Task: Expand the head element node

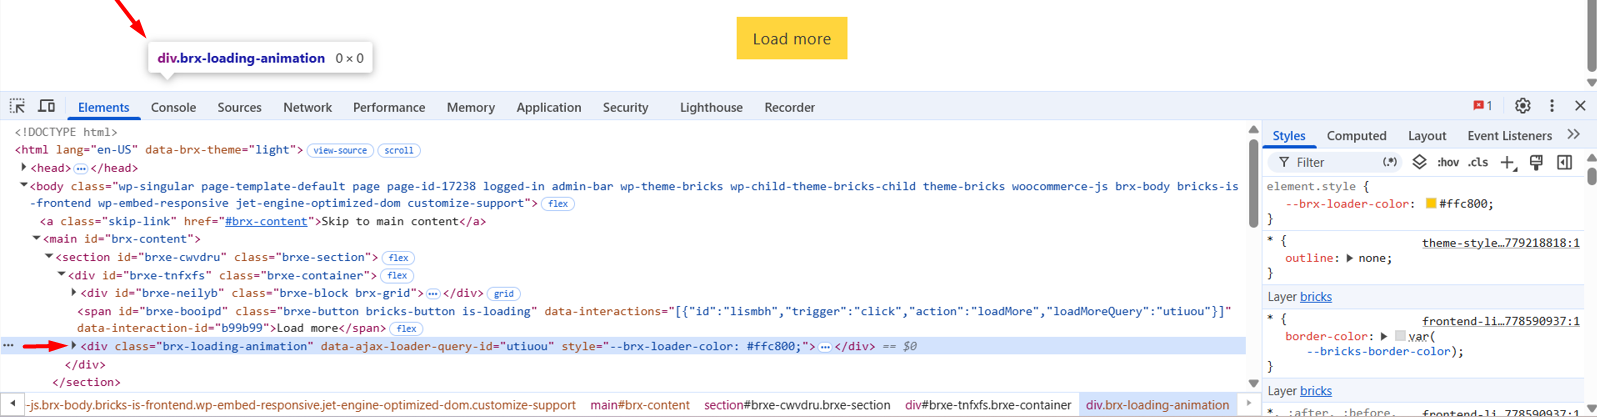Action: click(24, 168)
